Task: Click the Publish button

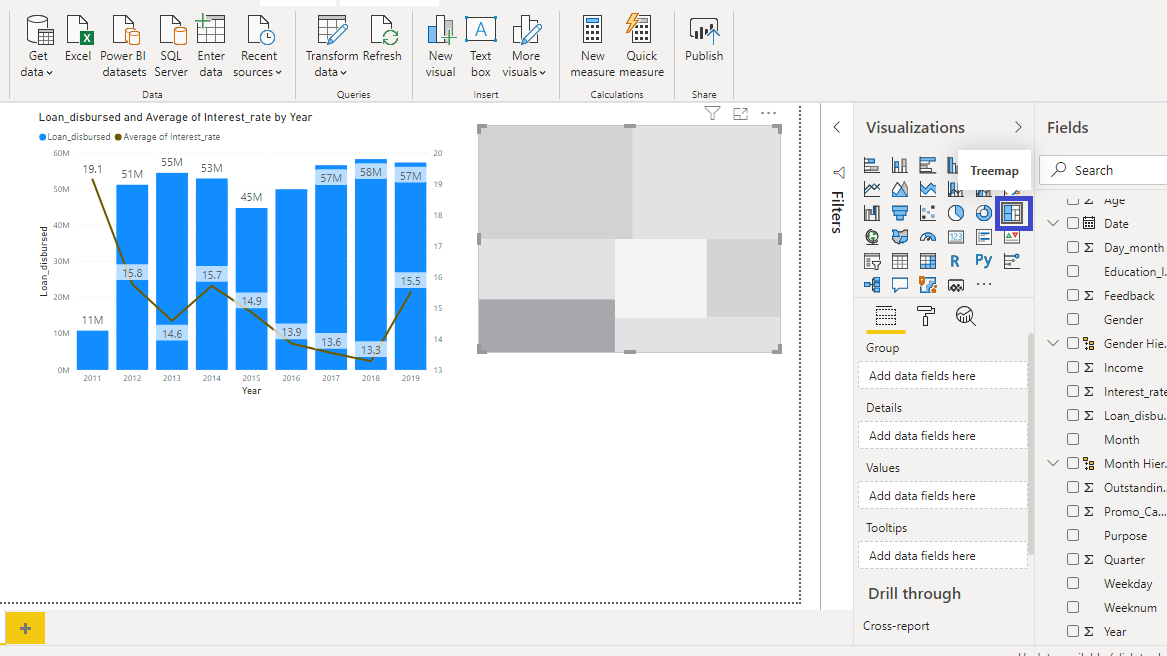Action: click(x=704, y=40)
